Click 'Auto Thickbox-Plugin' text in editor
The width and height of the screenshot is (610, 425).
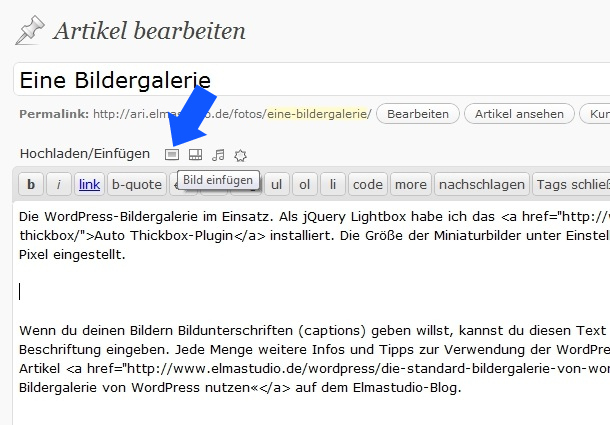pyautogui.click(x=164, y=235)
